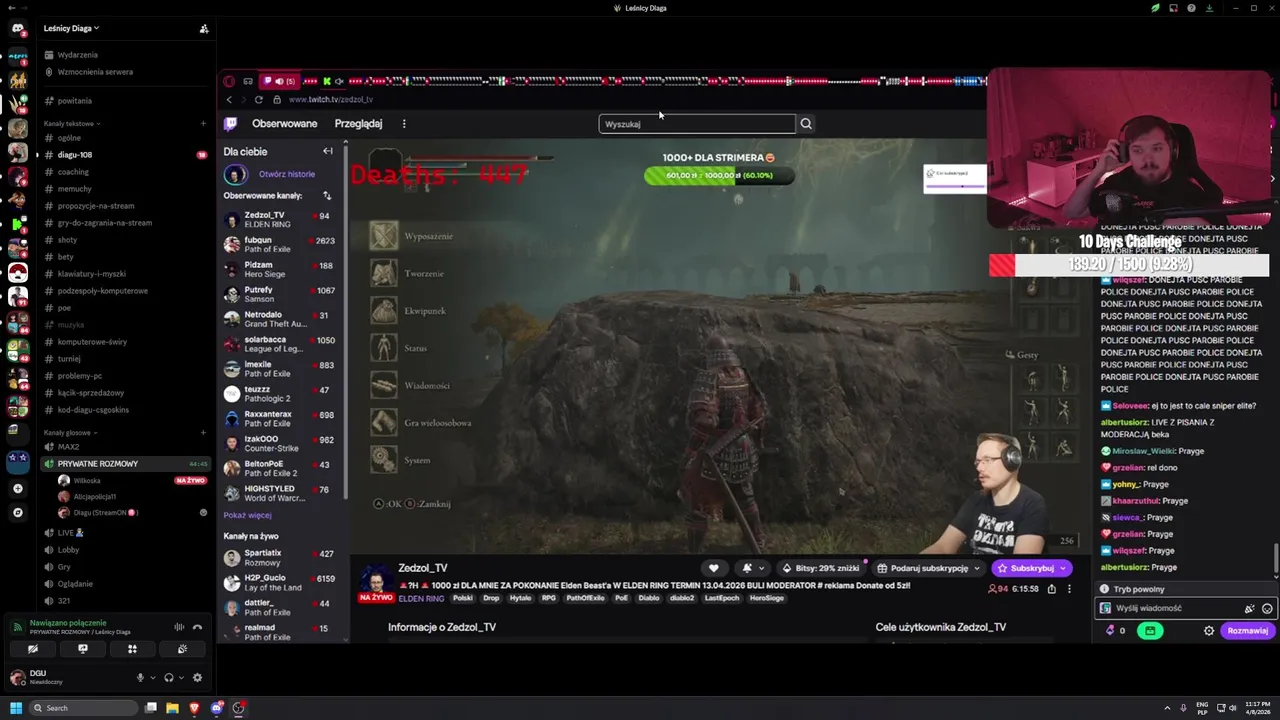Open the Twitch three-dot more menu
Viewport: 1280px width, 720px height.
click(404, 124)
